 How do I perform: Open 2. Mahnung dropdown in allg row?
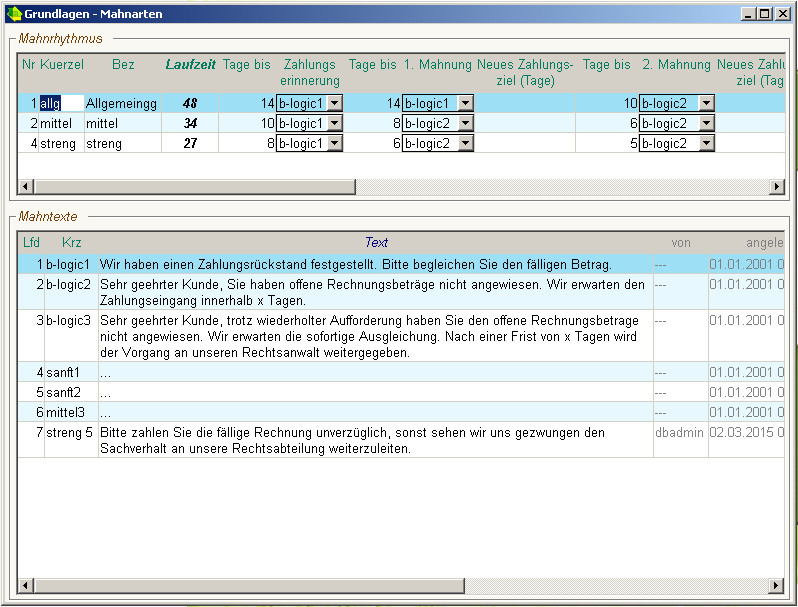coord(706,103)
